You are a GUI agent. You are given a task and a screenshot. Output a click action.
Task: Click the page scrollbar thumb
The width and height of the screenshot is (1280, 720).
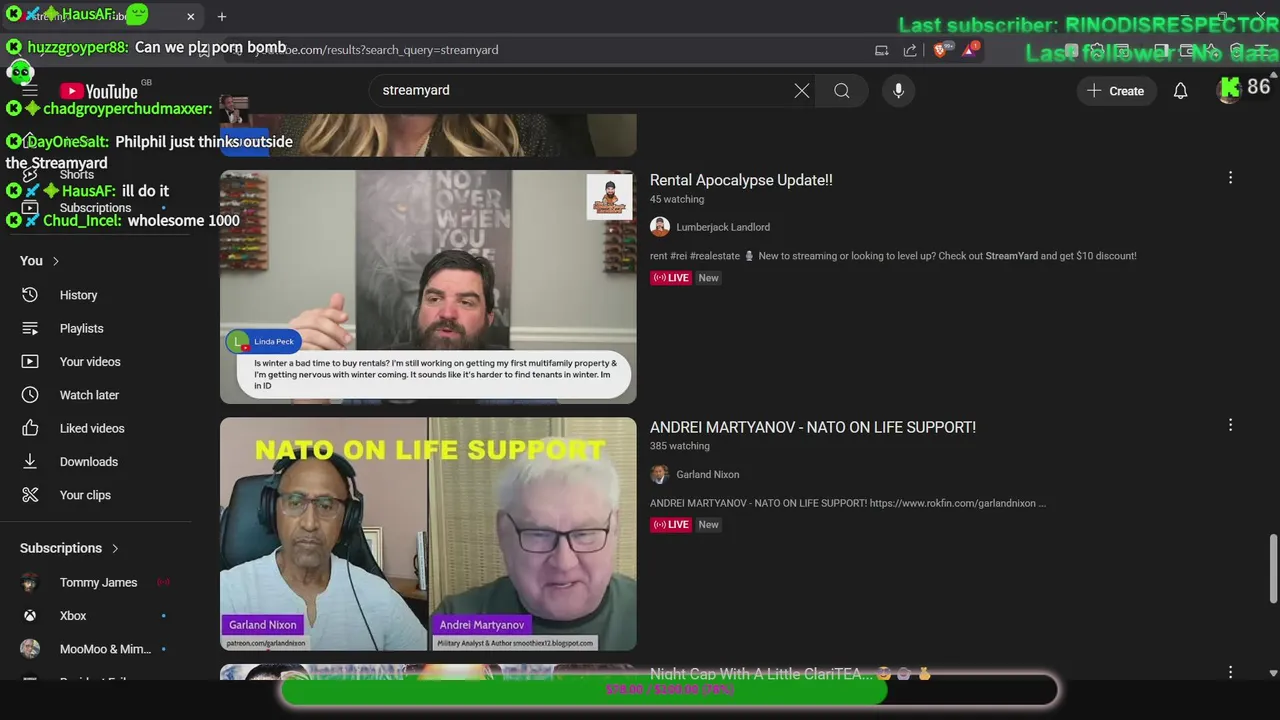[1273, 569]
